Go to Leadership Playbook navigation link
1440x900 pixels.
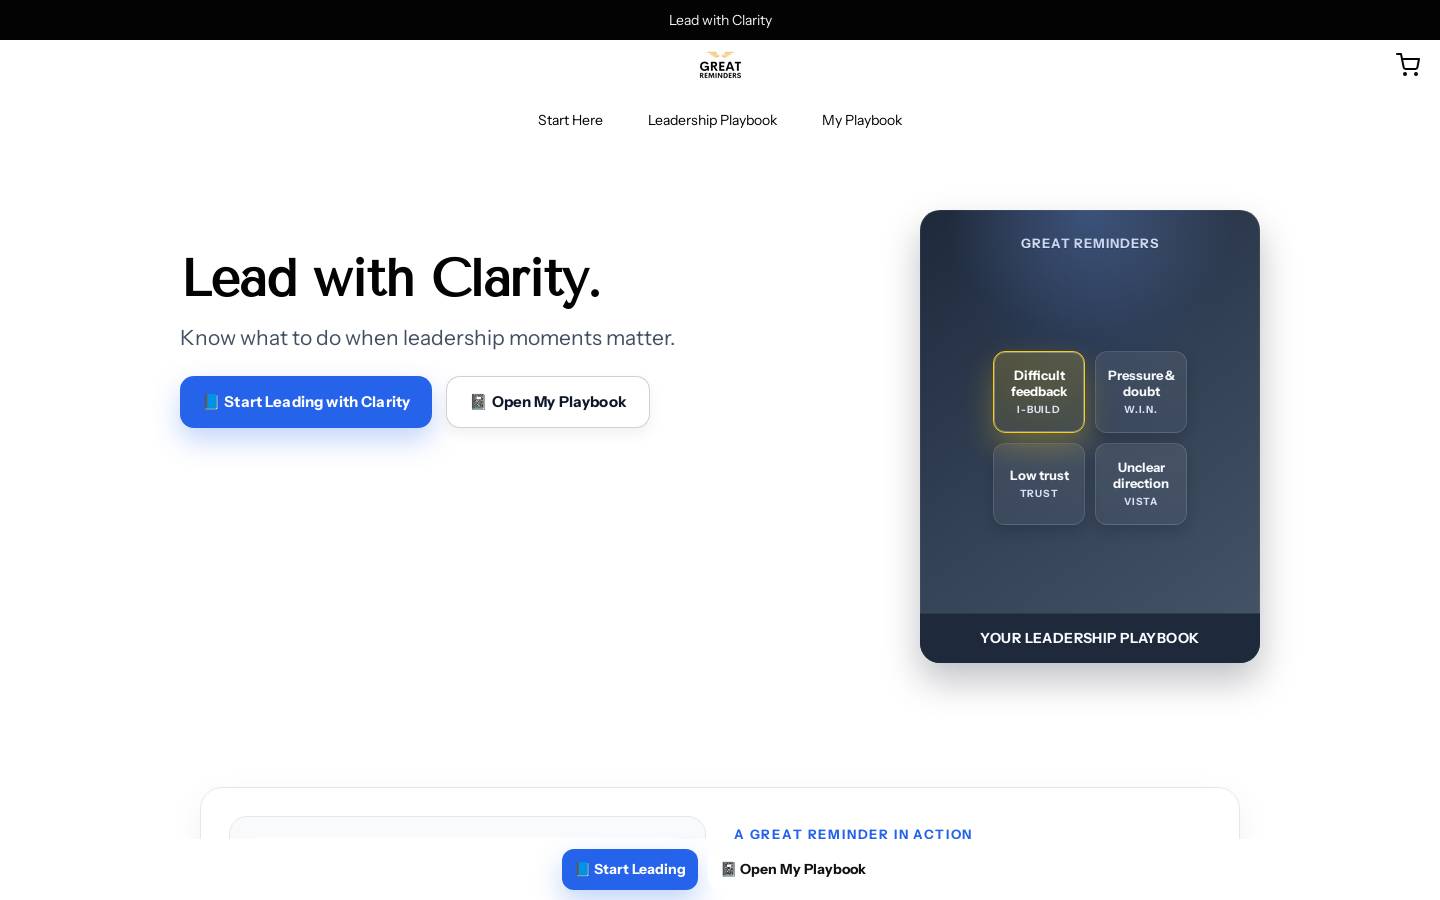tap(712, 120)
